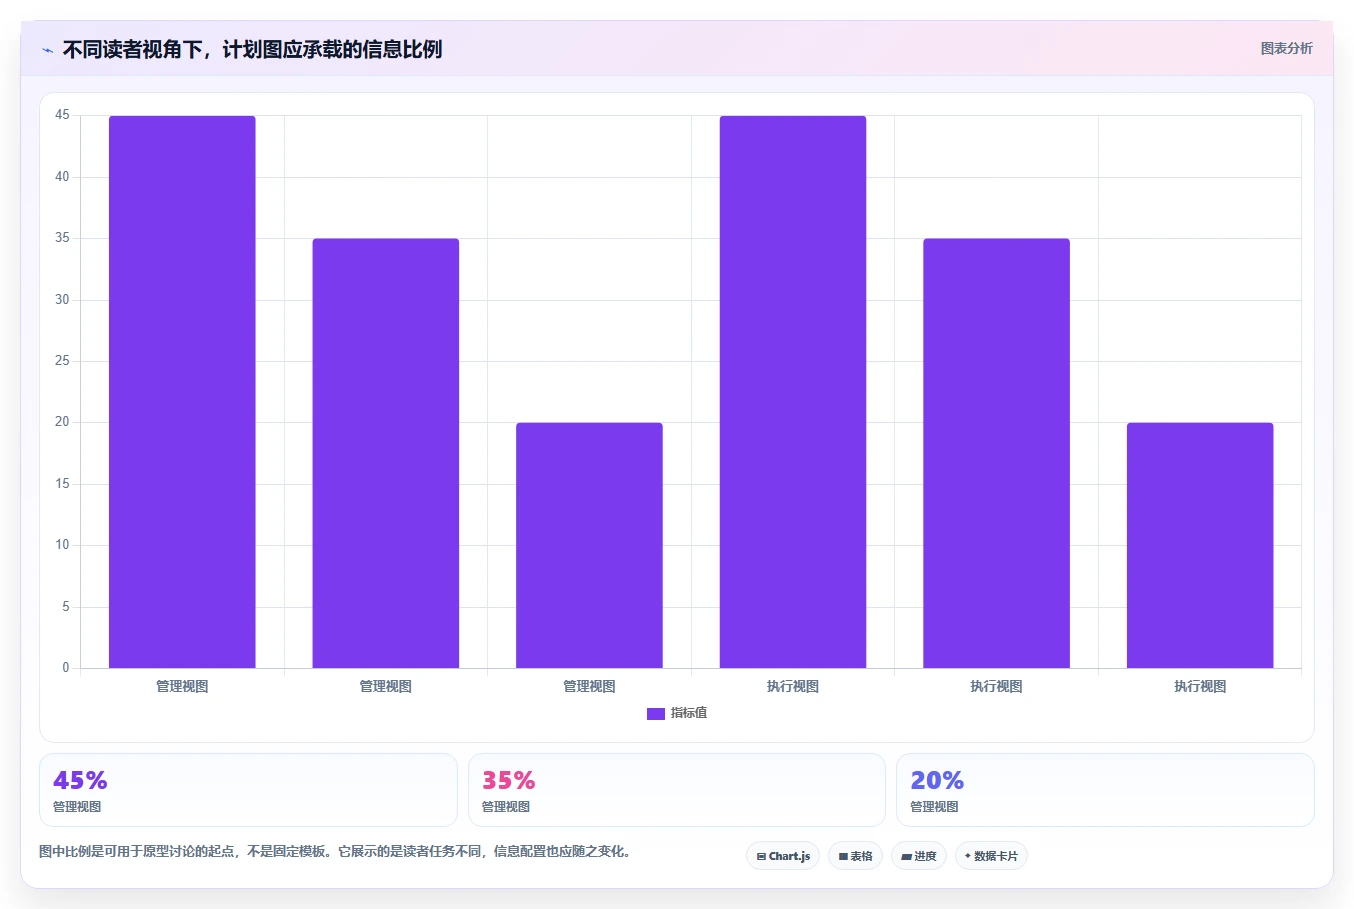Toggle the 指标值 legend color box

point(655,714)
